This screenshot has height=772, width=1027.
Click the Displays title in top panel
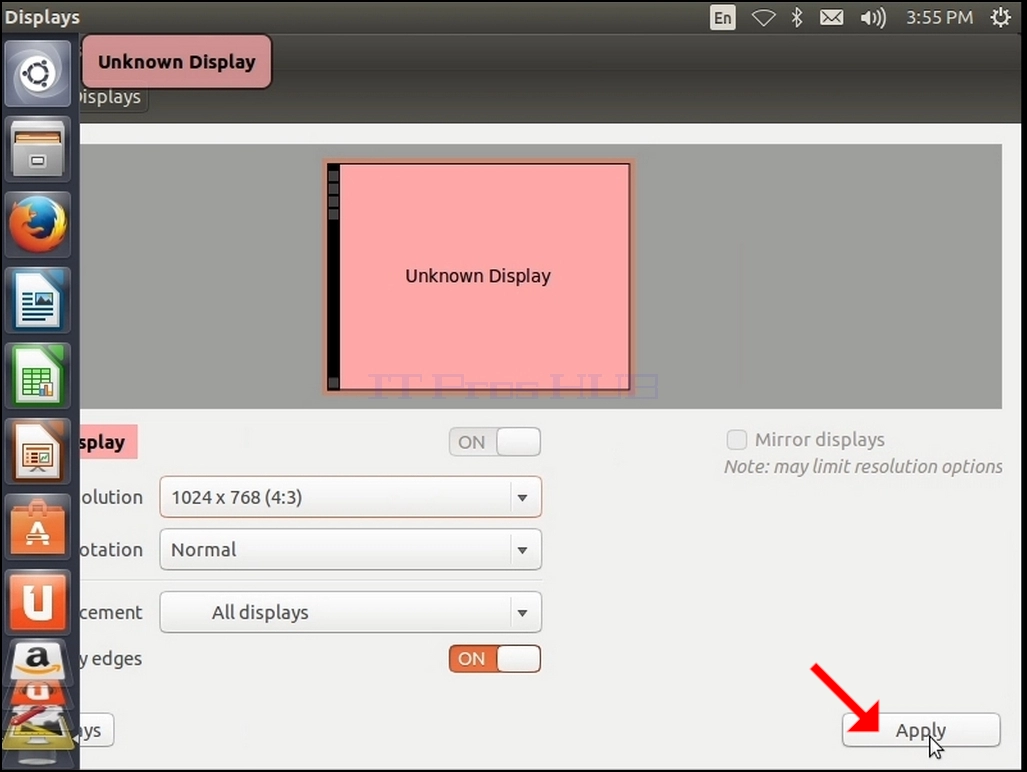[x=43, y=17]
